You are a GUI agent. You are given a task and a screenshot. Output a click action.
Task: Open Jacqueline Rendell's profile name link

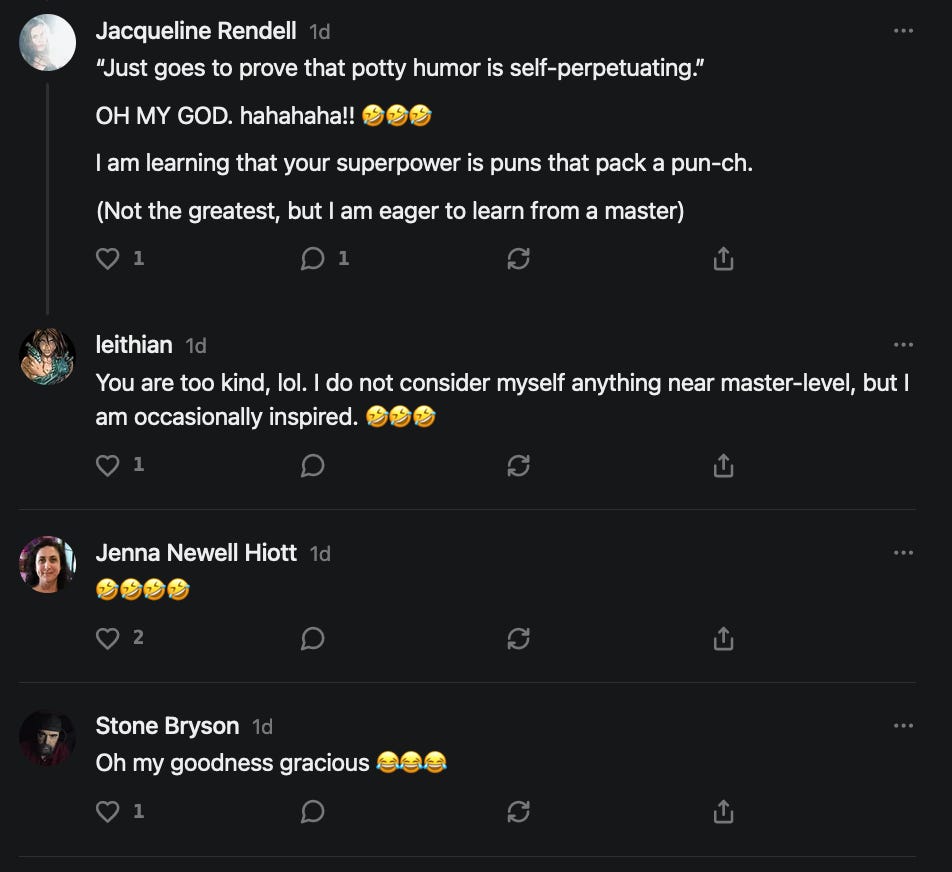196,31
